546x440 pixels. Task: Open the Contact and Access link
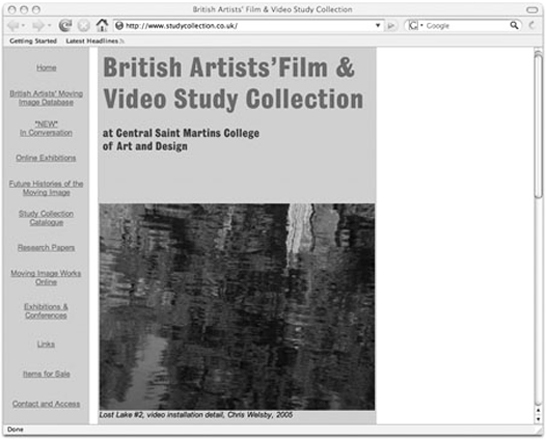click(46, 404)
